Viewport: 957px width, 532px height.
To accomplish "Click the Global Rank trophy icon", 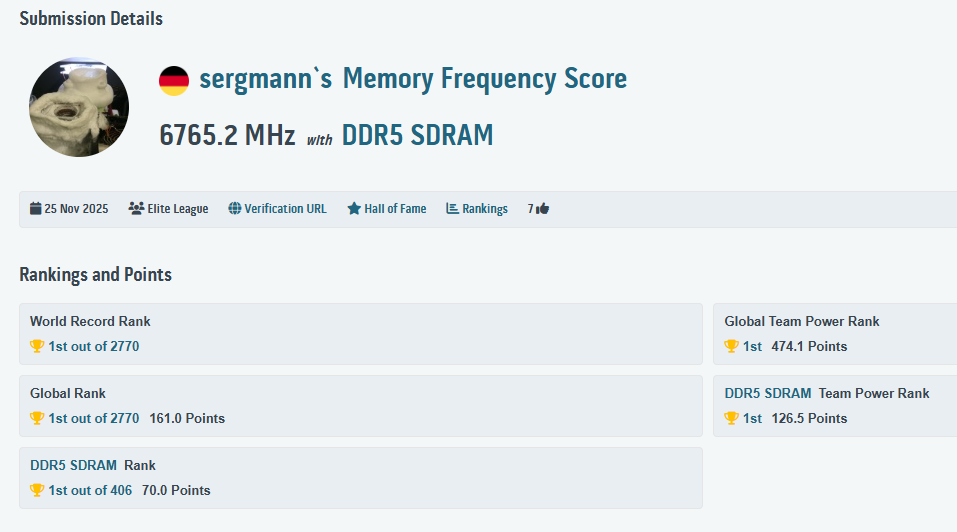I will 37,418.
